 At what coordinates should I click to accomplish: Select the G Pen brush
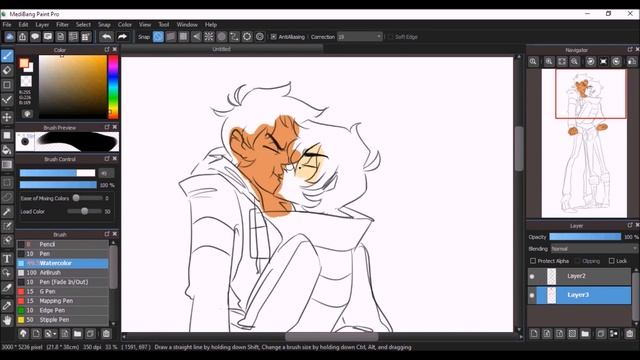pyautogui.click(x=62, y=291)
